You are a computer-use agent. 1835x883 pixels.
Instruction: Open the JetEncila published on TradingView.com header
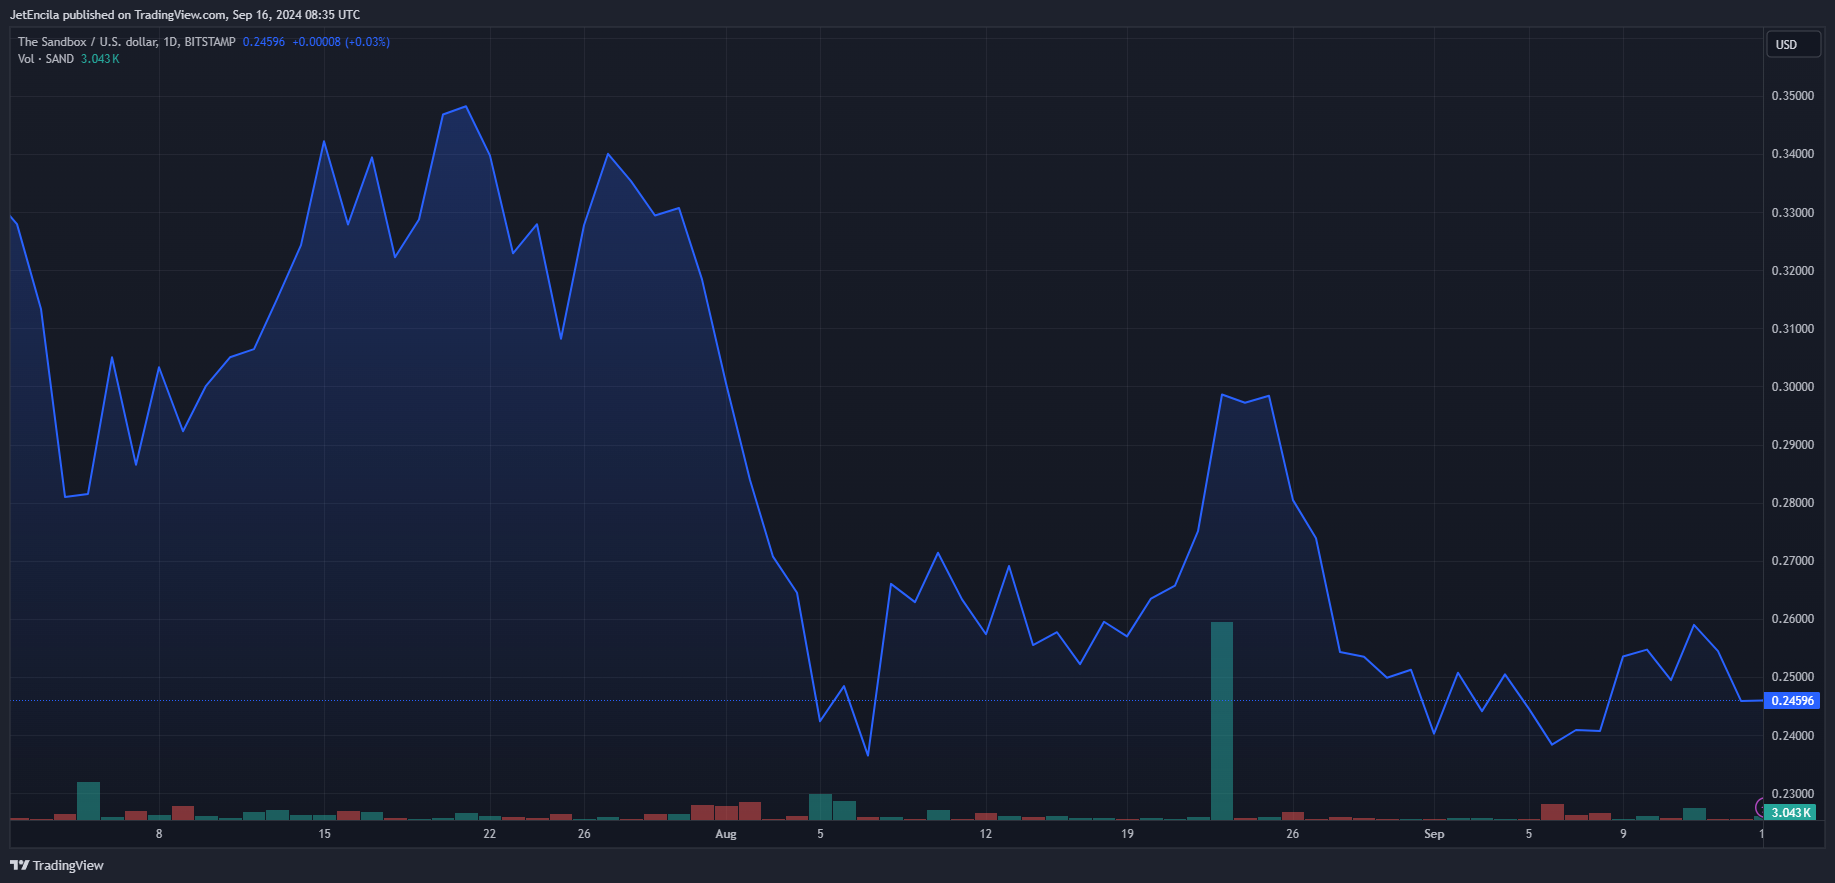185,15
